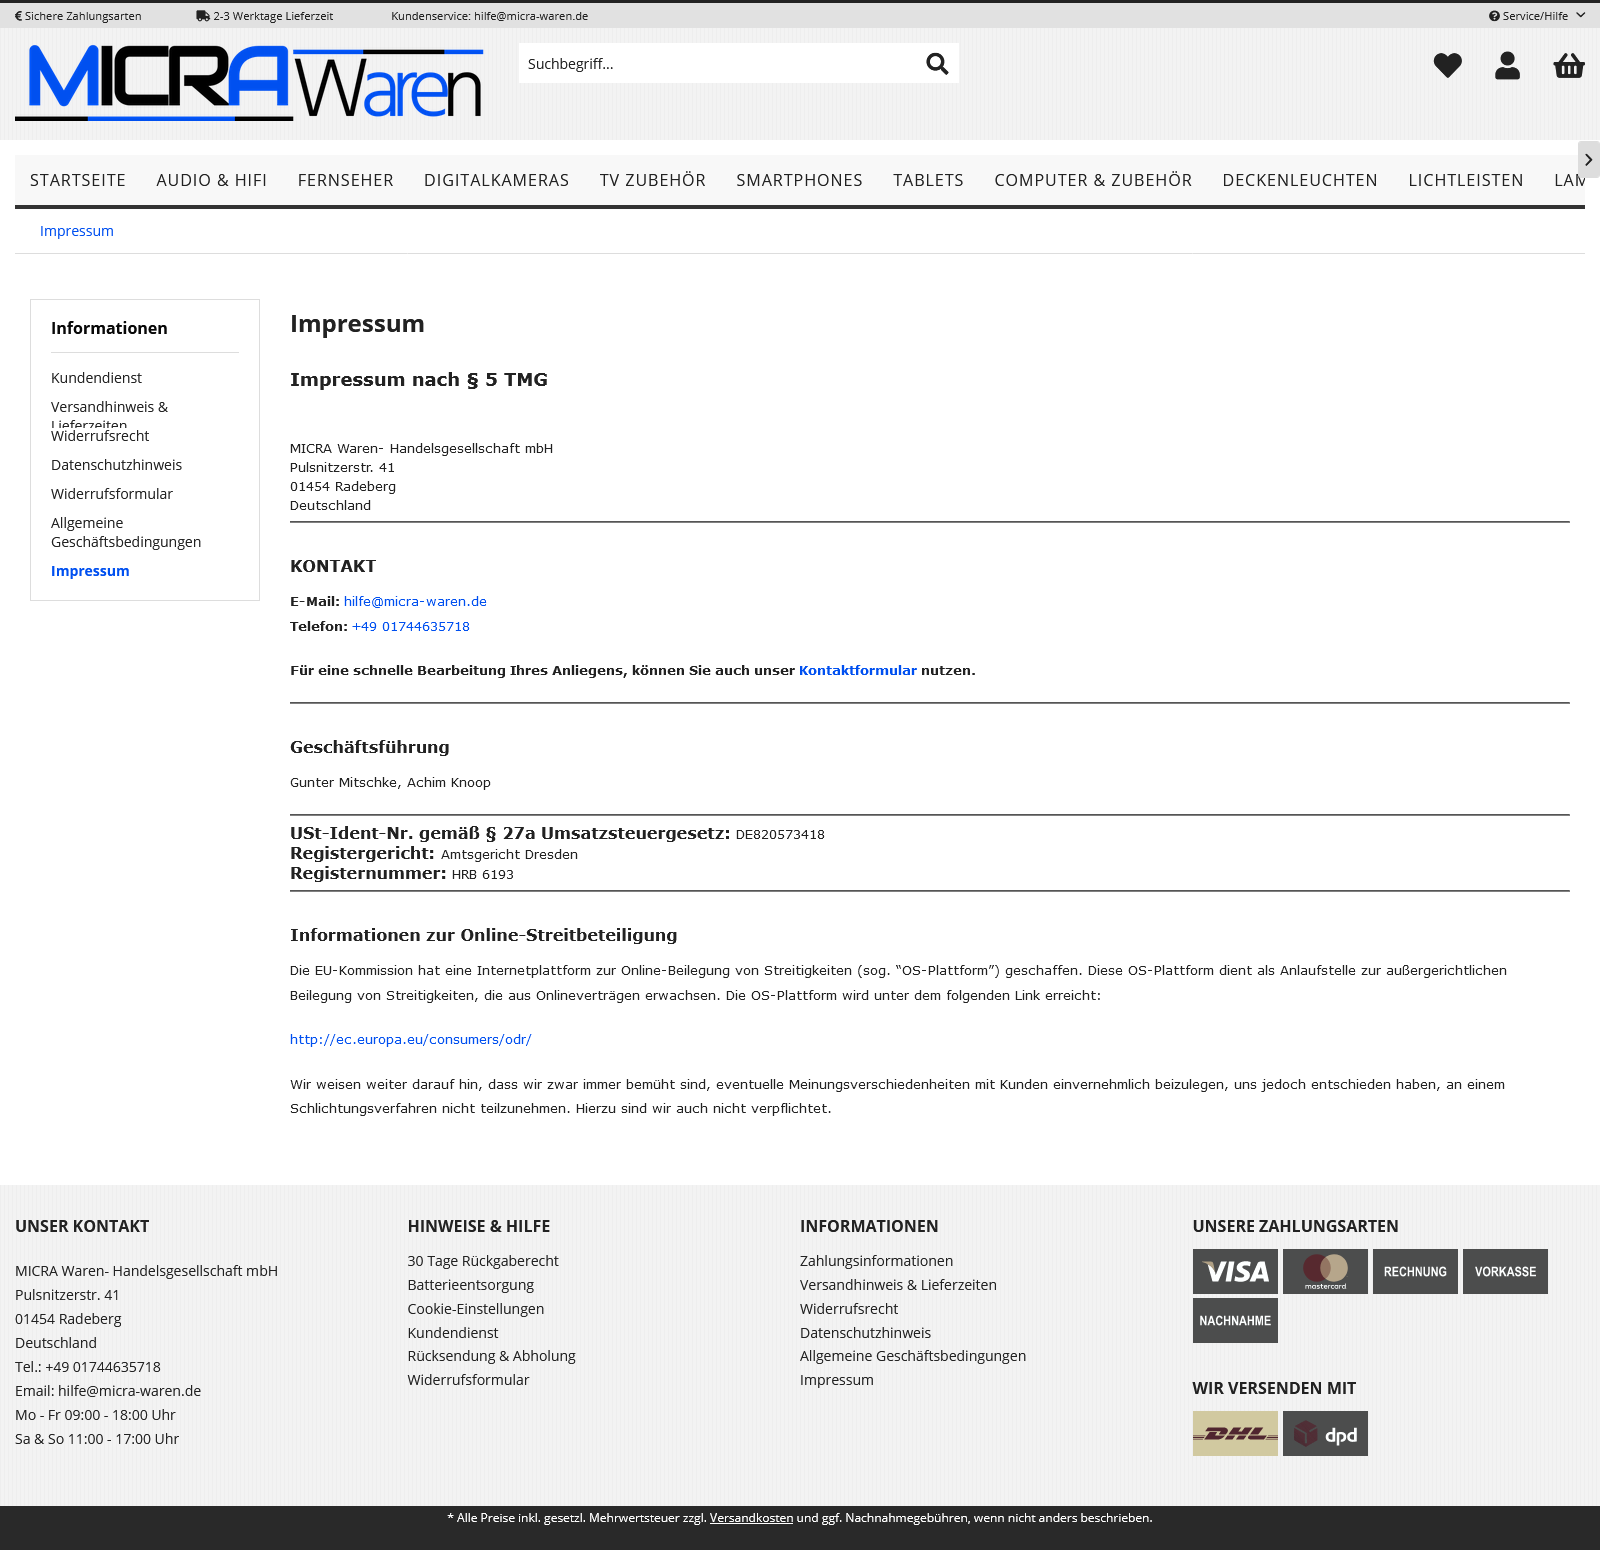
Task: Open Widerrufsrecht in the sidebar
Action: click(100, 436)
